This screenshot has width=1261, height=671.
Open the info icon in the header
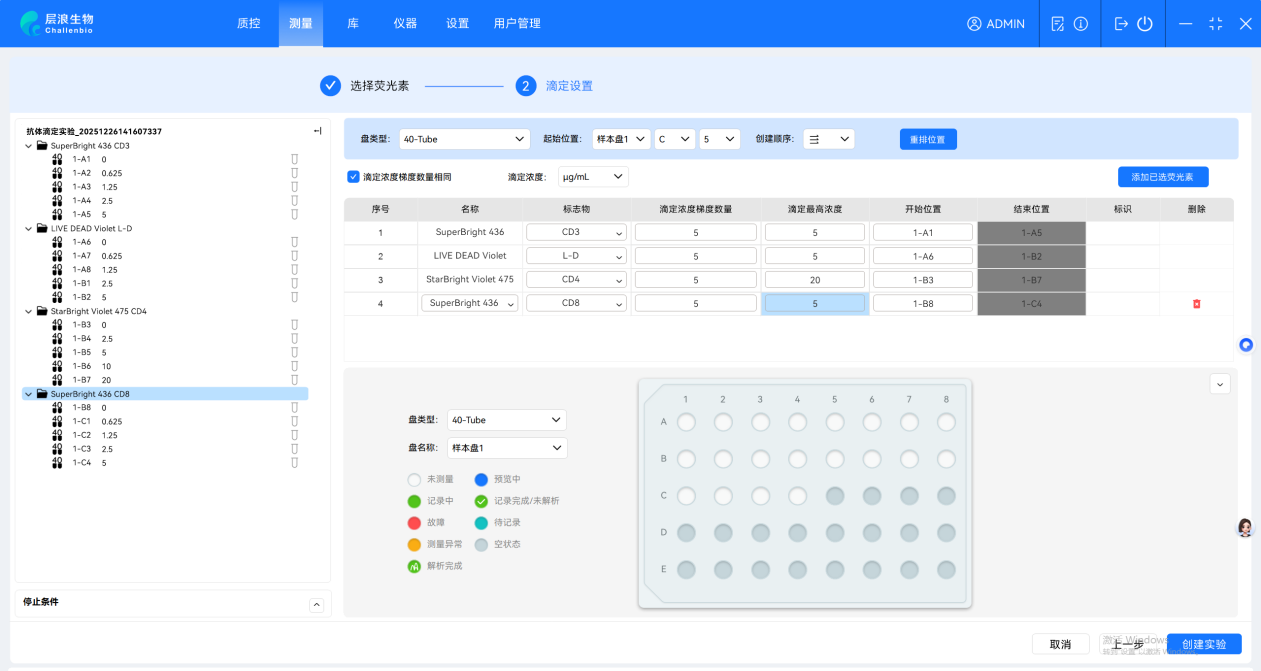1081,24
